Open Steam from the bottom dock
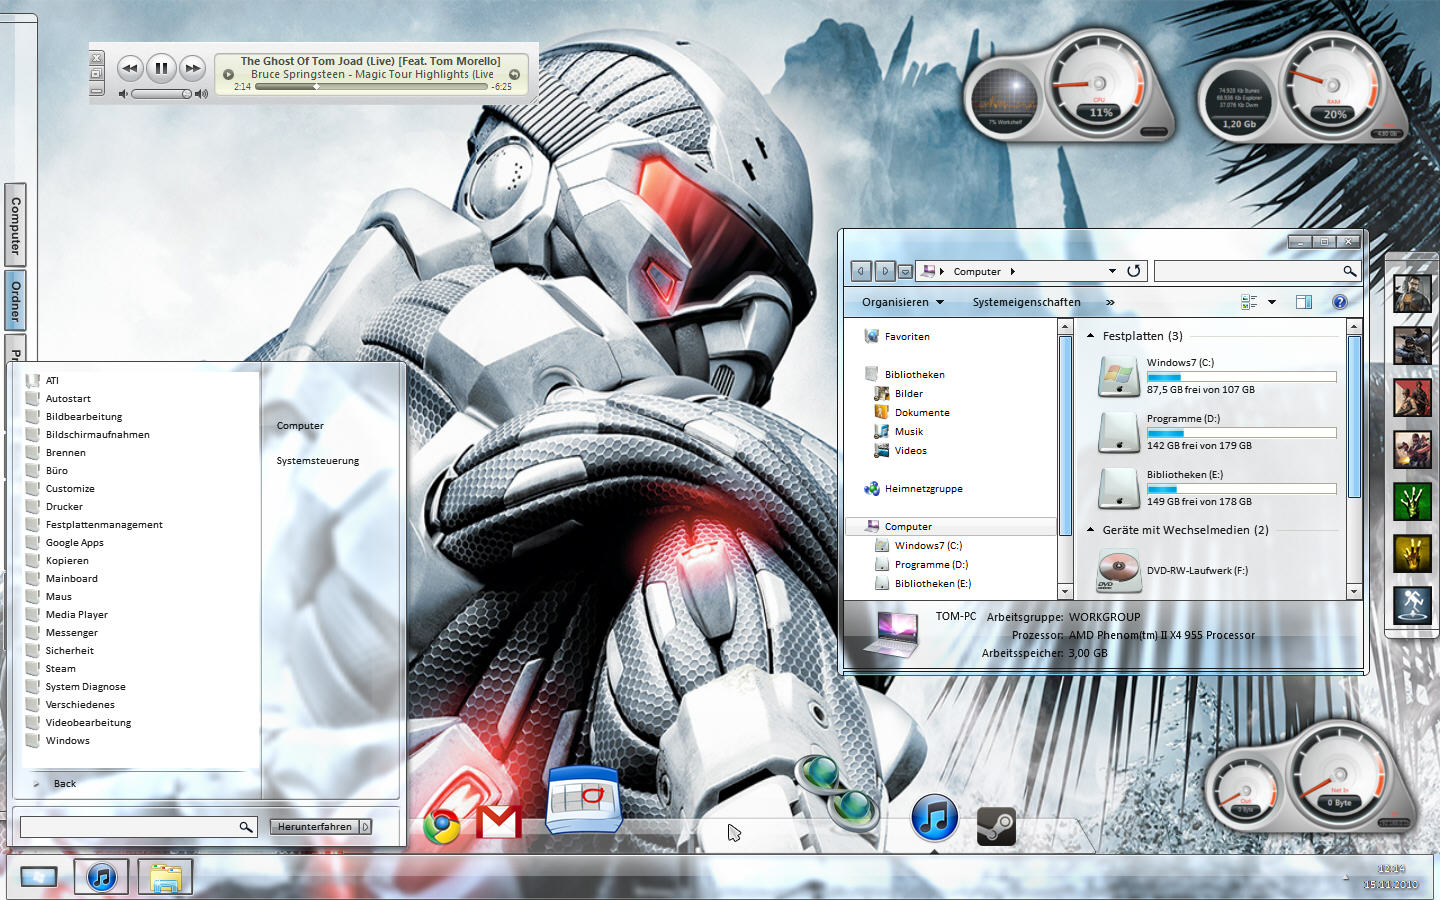The width and height of the screenshot is (1440, 900). [x=996, y=826]
